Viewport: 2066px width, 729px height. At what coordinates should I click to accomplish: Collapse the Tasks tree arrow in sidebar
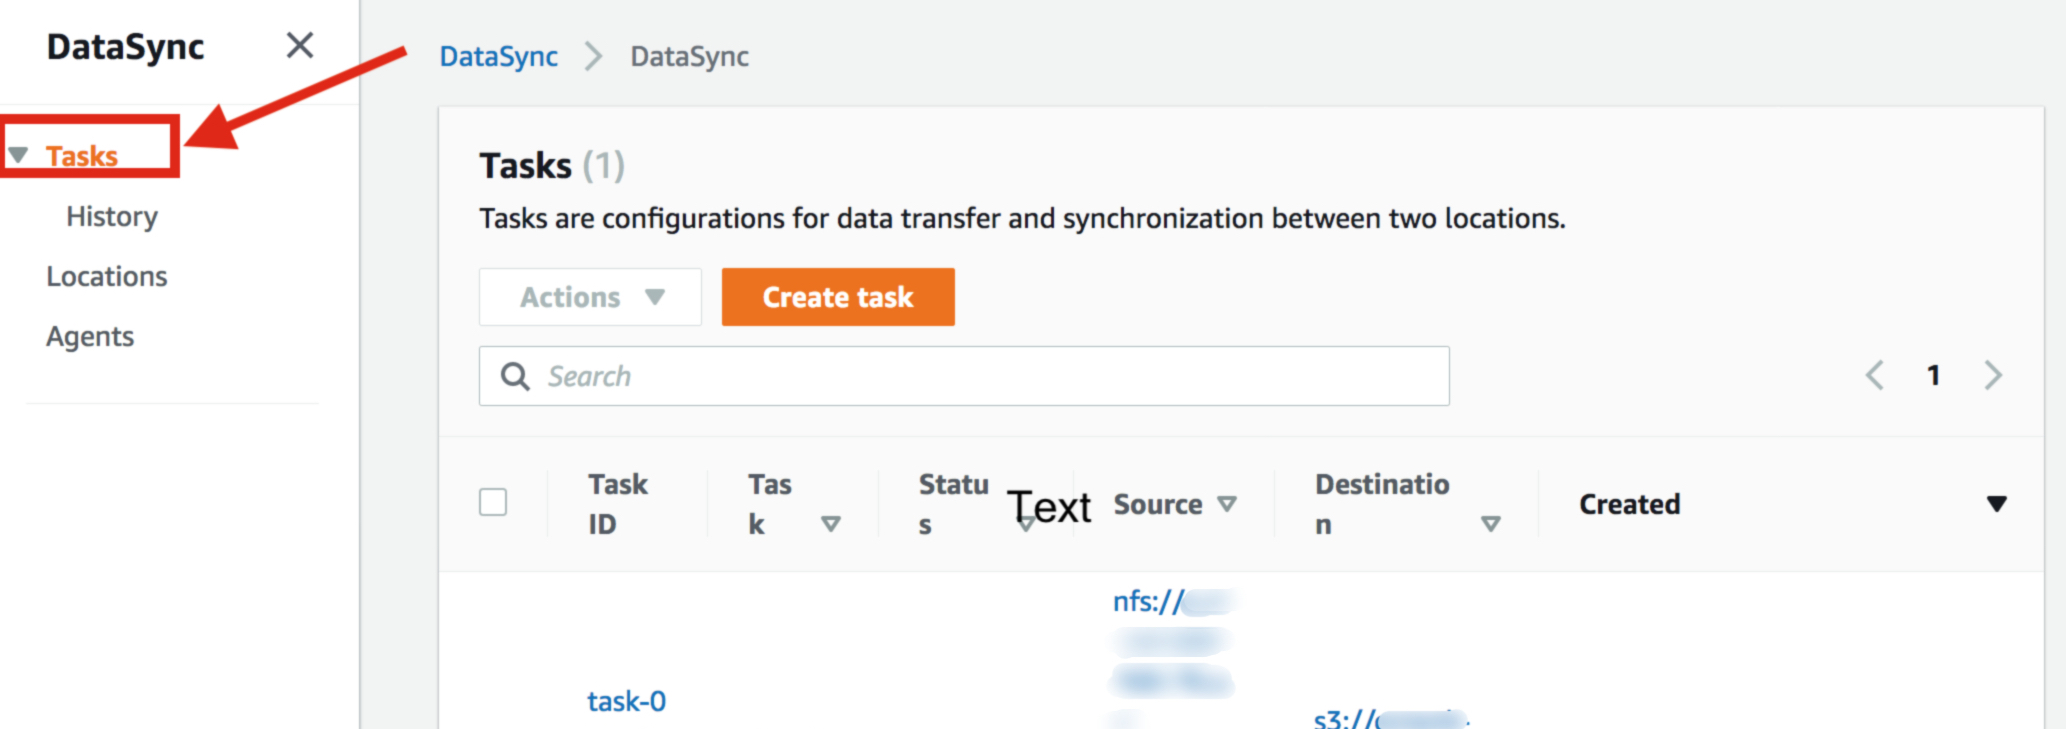pos(18,155)
